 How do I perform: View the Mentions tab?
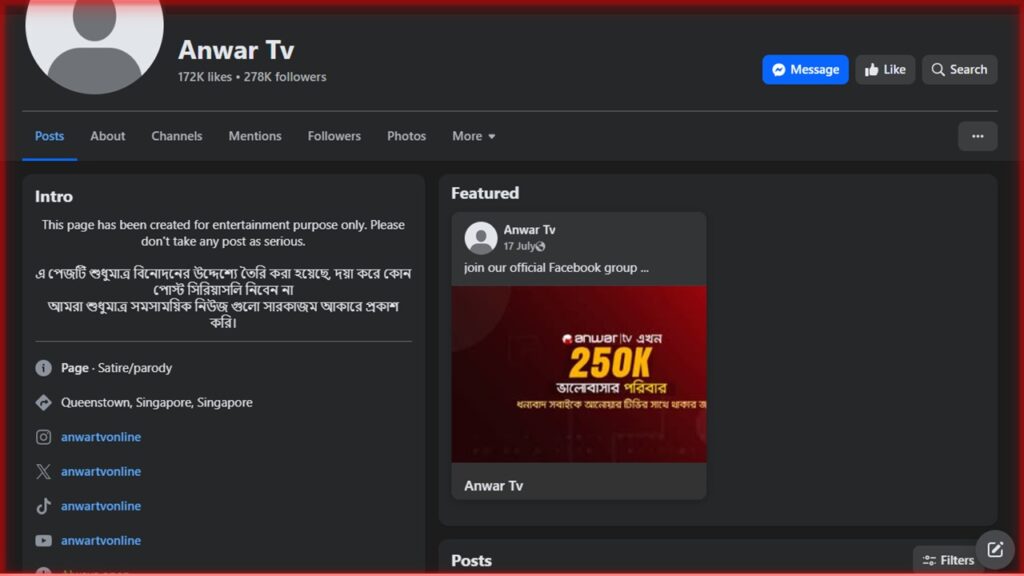[x=255, y=136]
